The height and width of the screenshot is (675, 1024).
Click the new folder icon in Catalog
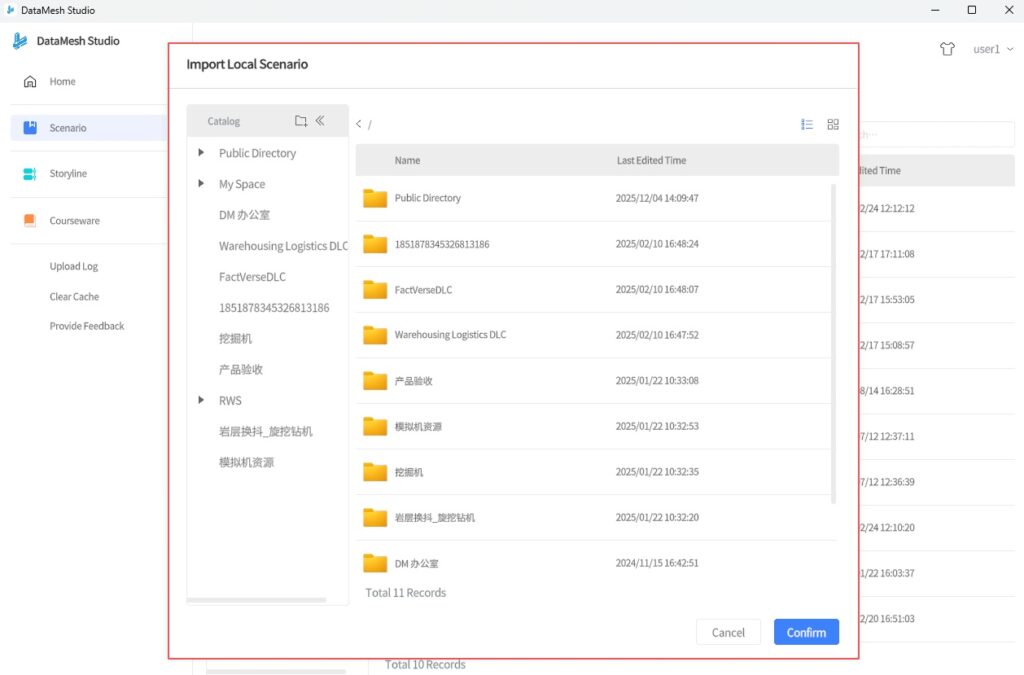301,121
